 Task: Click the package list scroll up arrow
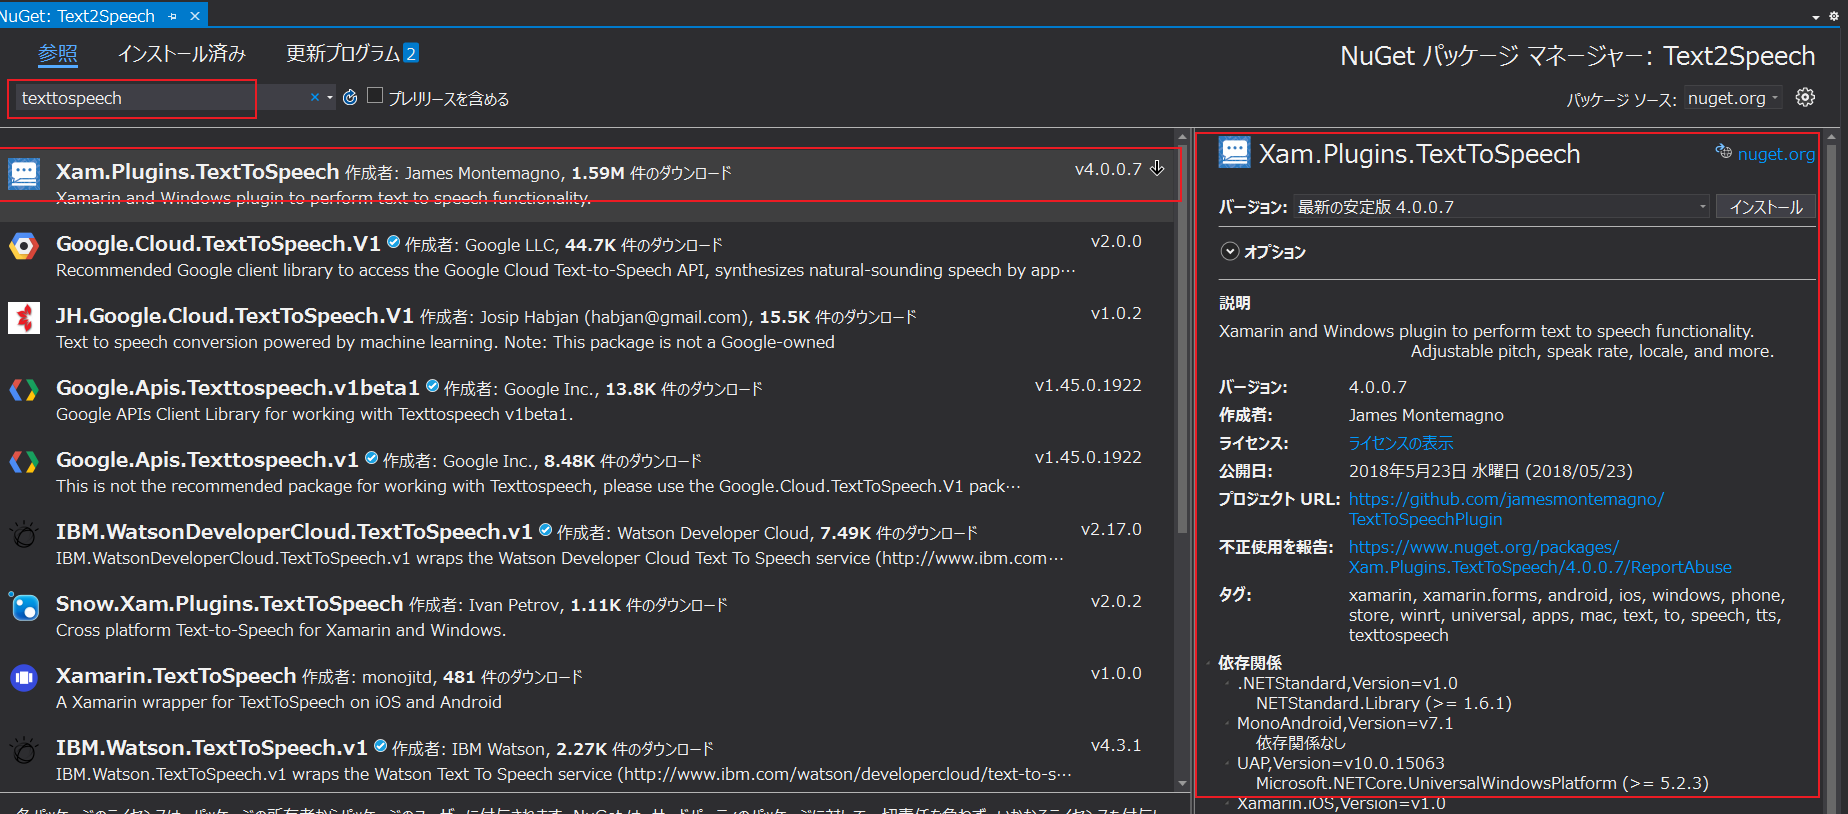tap(1182, 137)
